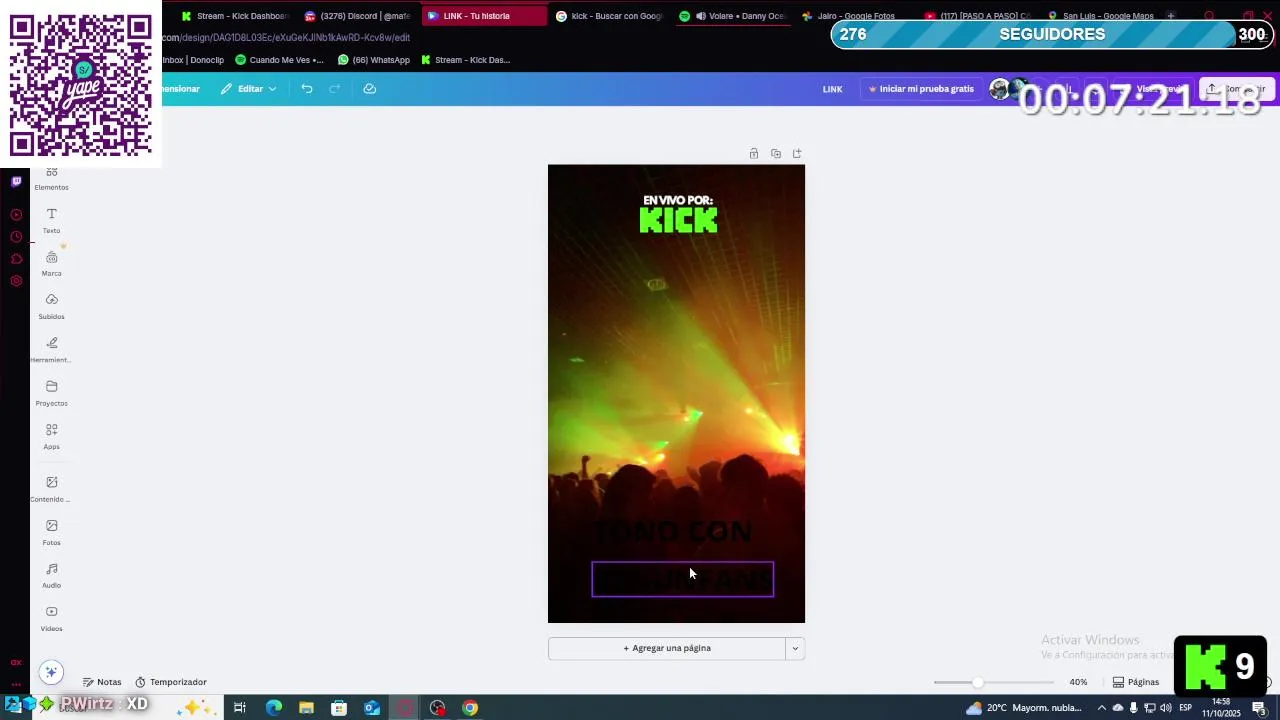The image size is (1280, 720).
Task: Click the browser address bar URL
Action: click(286, 38)
